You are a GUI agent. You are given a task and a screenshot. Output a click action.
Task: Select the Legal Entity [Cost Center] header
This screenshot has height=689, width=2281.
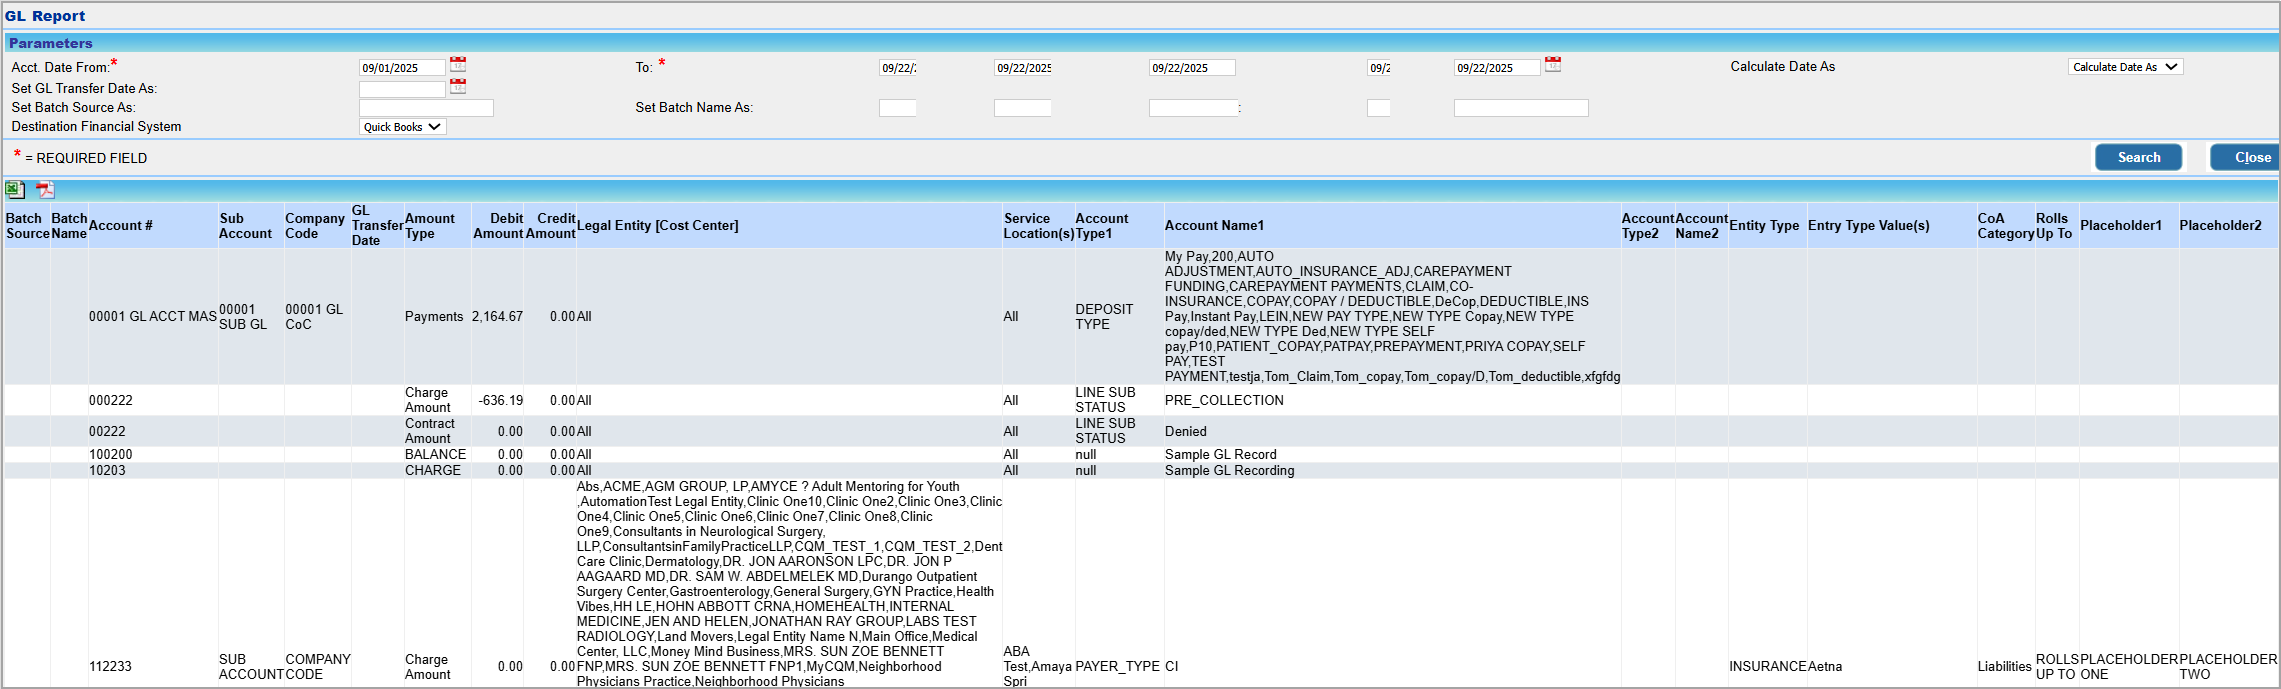658,226
